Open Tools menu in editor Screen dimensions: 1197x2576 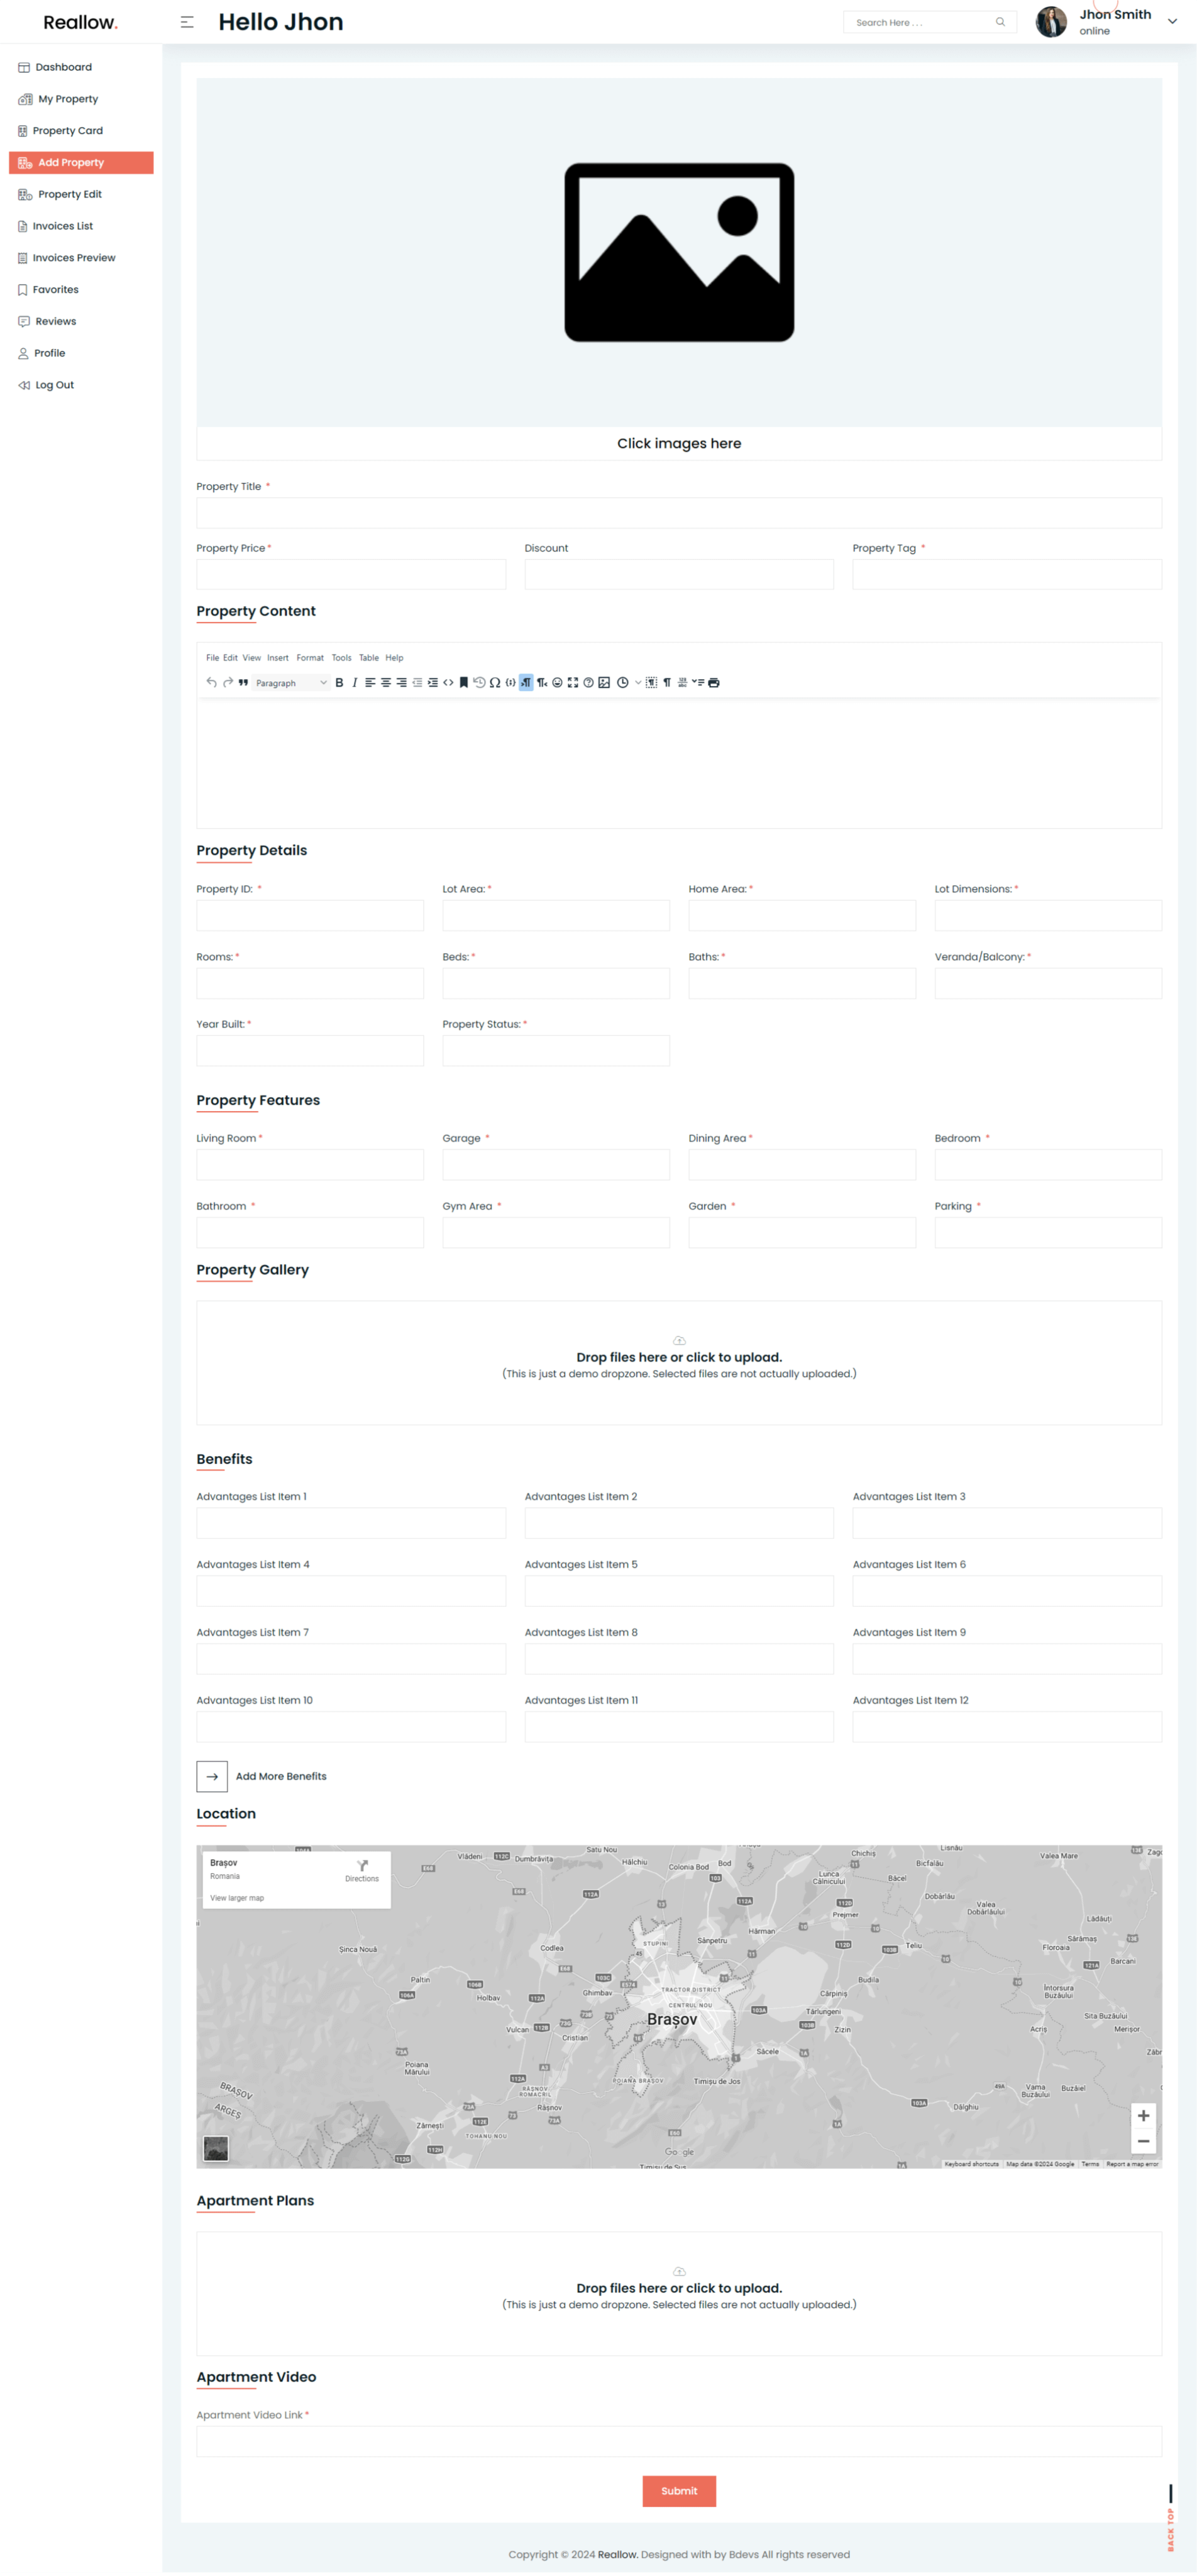coord(341,658)
